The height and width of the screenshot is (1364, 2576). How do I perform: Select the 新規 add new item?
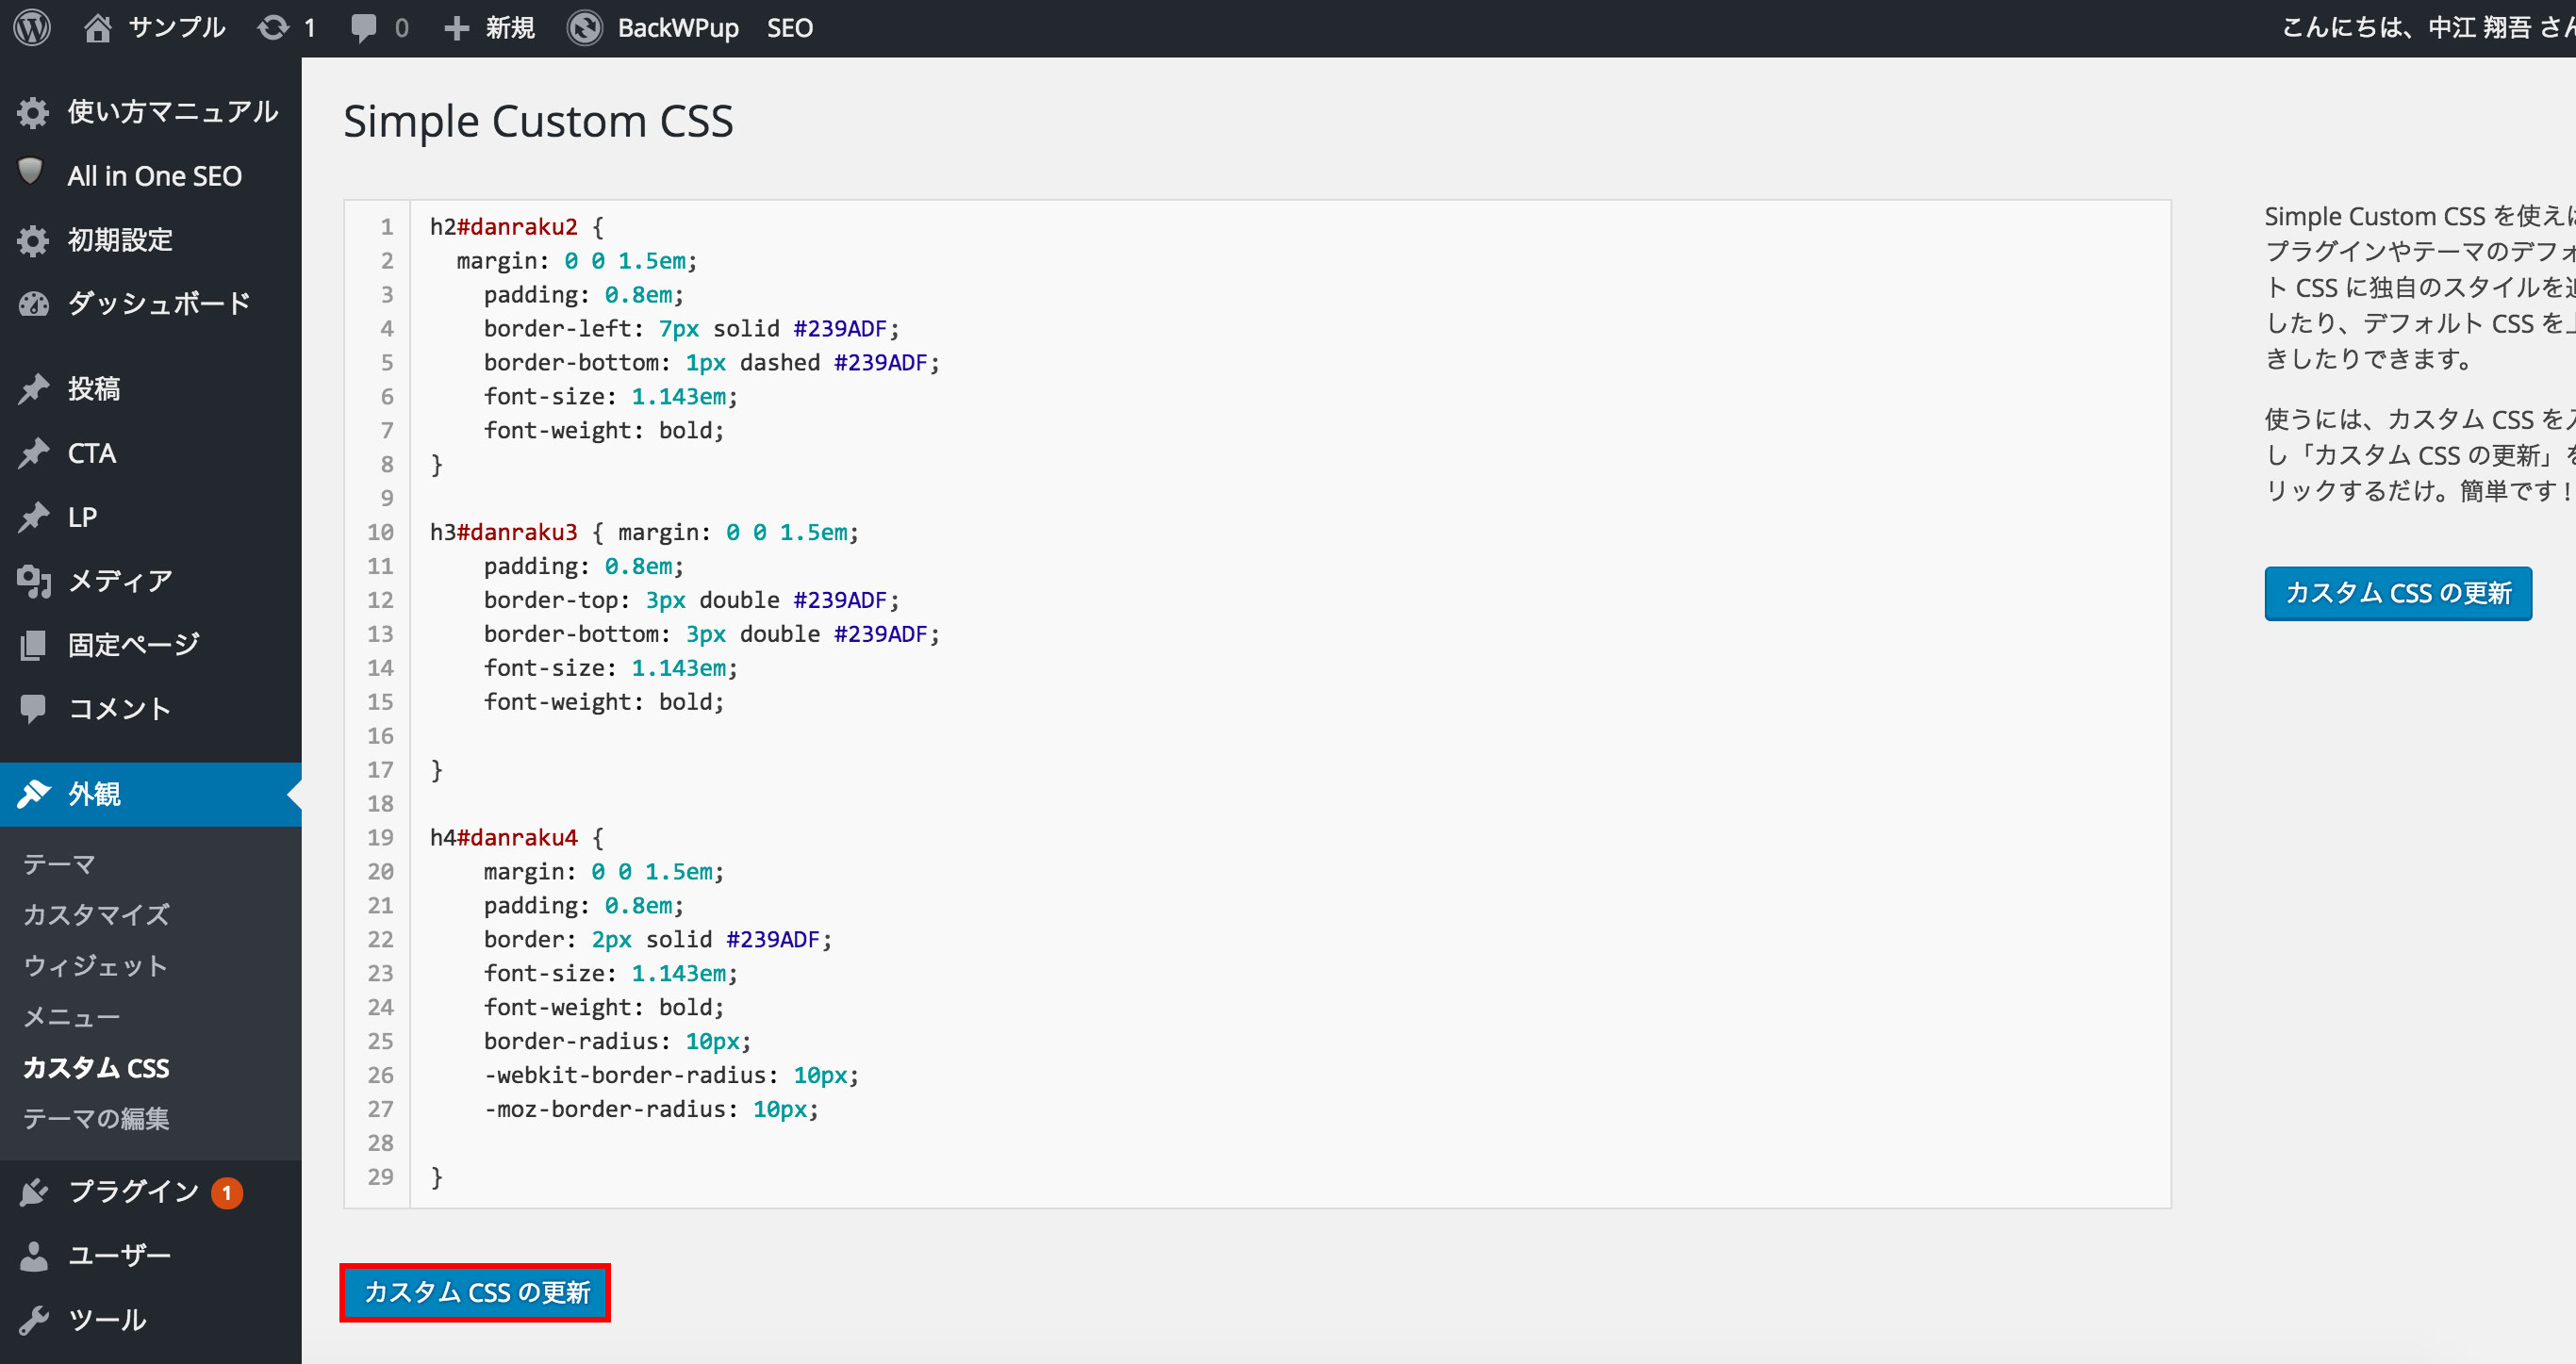490,27
